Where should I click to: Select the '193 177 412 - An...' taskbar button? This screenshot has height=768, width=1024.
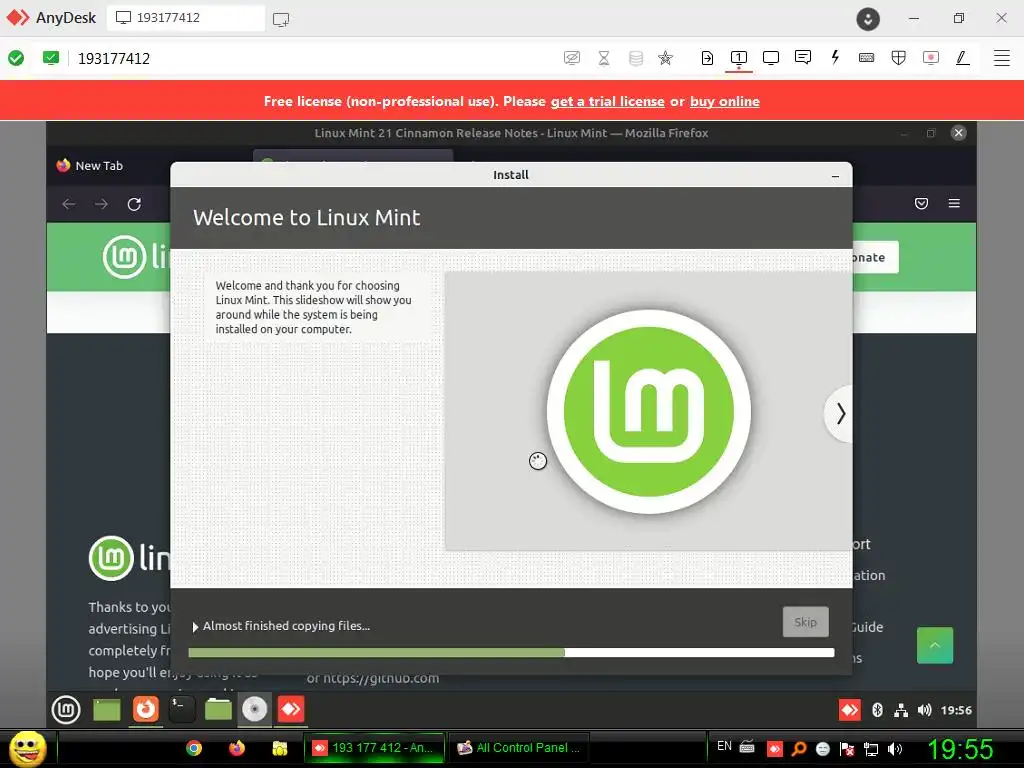[x=374, y=748]
